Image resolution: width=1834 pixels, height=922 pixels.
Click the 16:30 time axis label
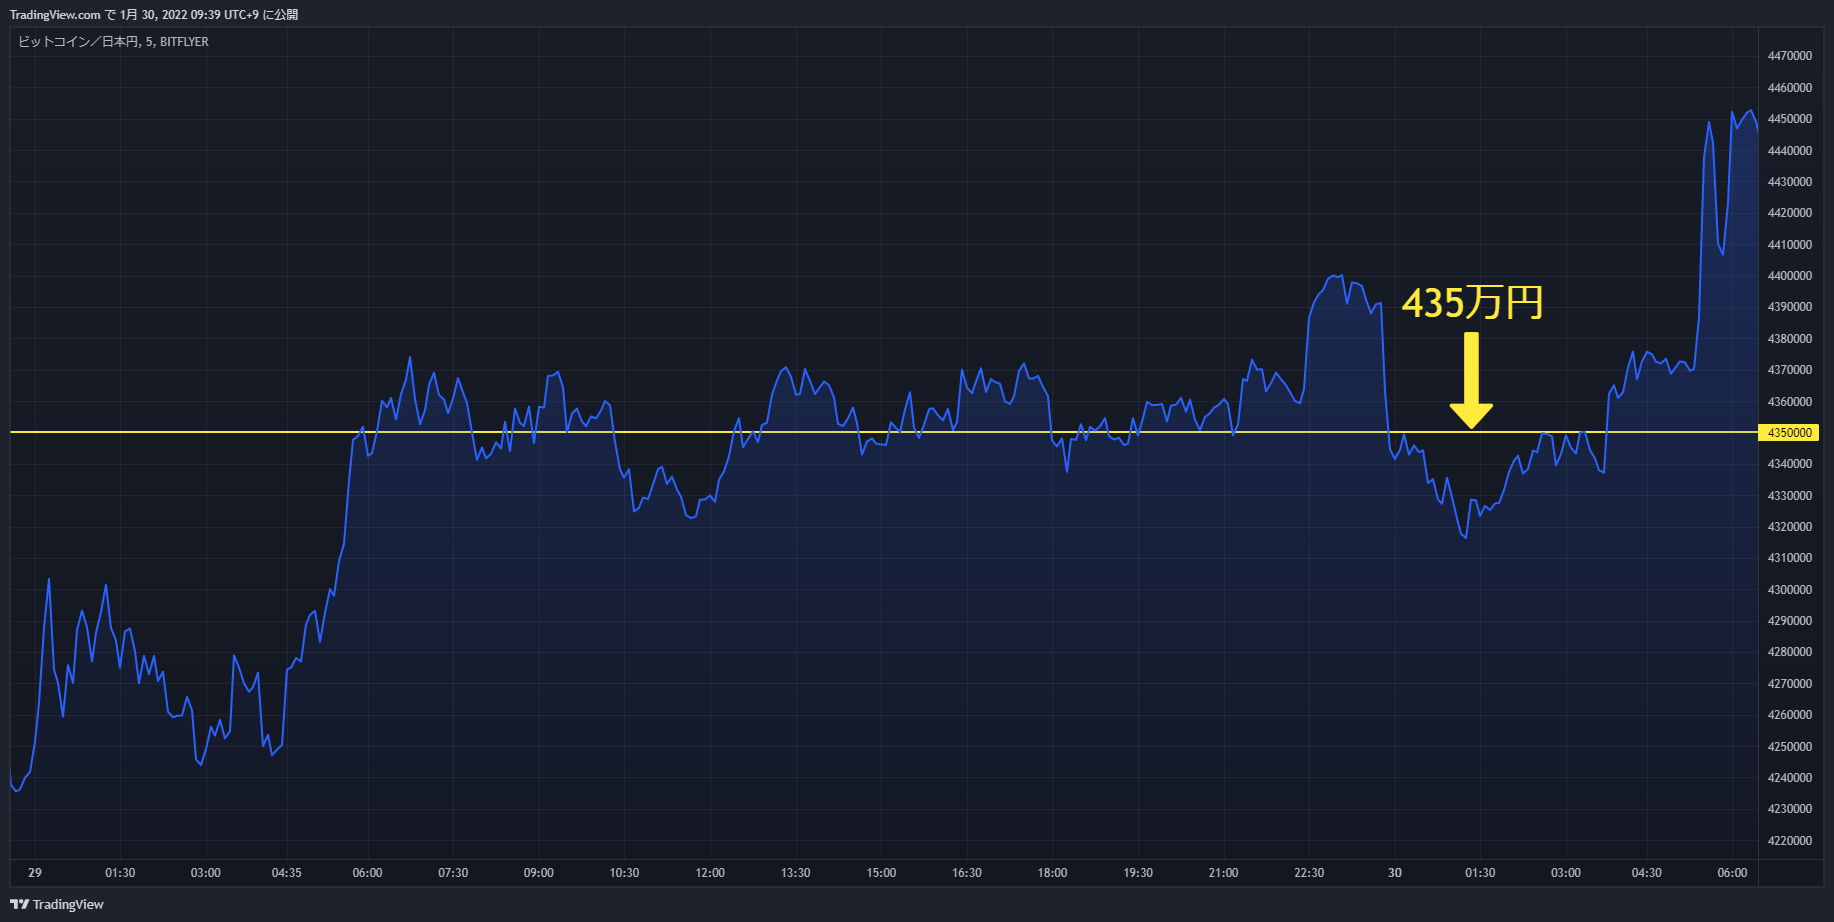pos(967,873)
